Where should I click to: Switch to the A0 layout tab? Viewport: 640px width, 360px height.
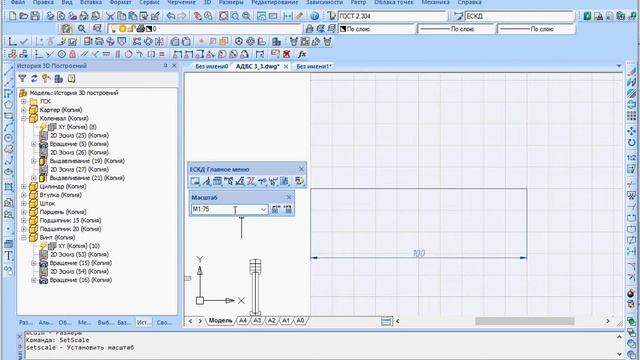click(300, 321)
